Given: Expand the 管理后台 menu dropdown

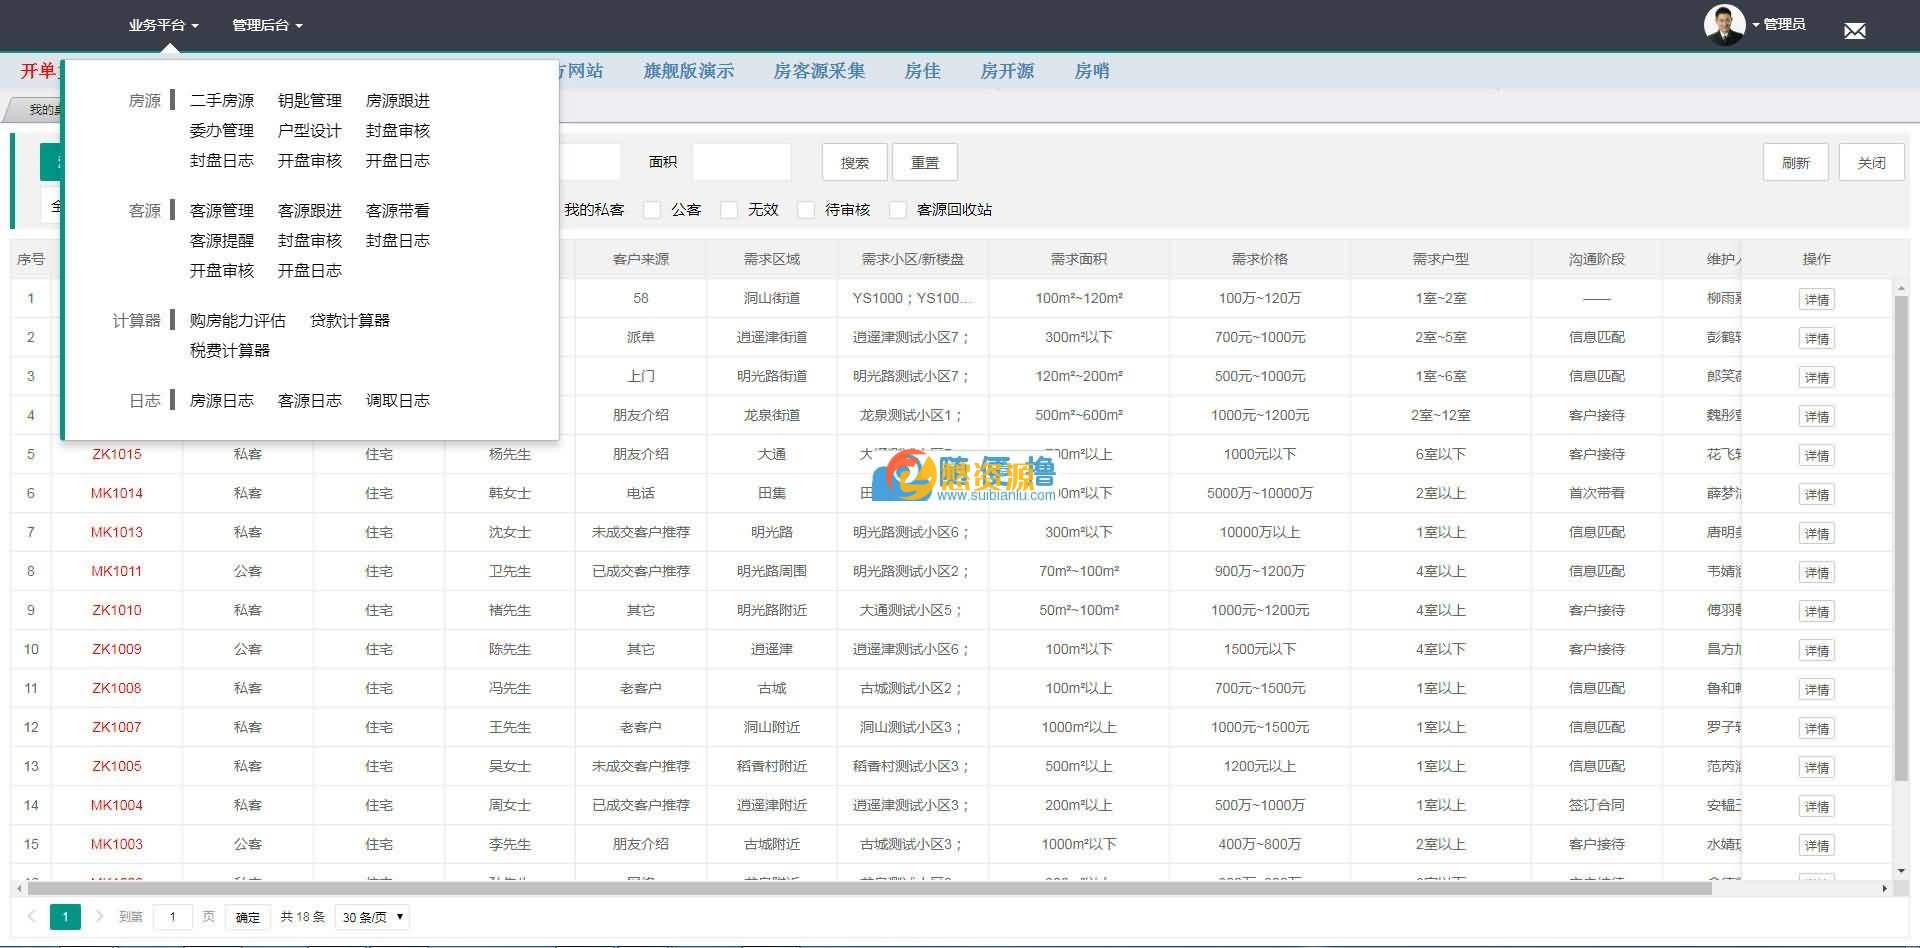Looking at the screenshot, I should pos(262,25).
